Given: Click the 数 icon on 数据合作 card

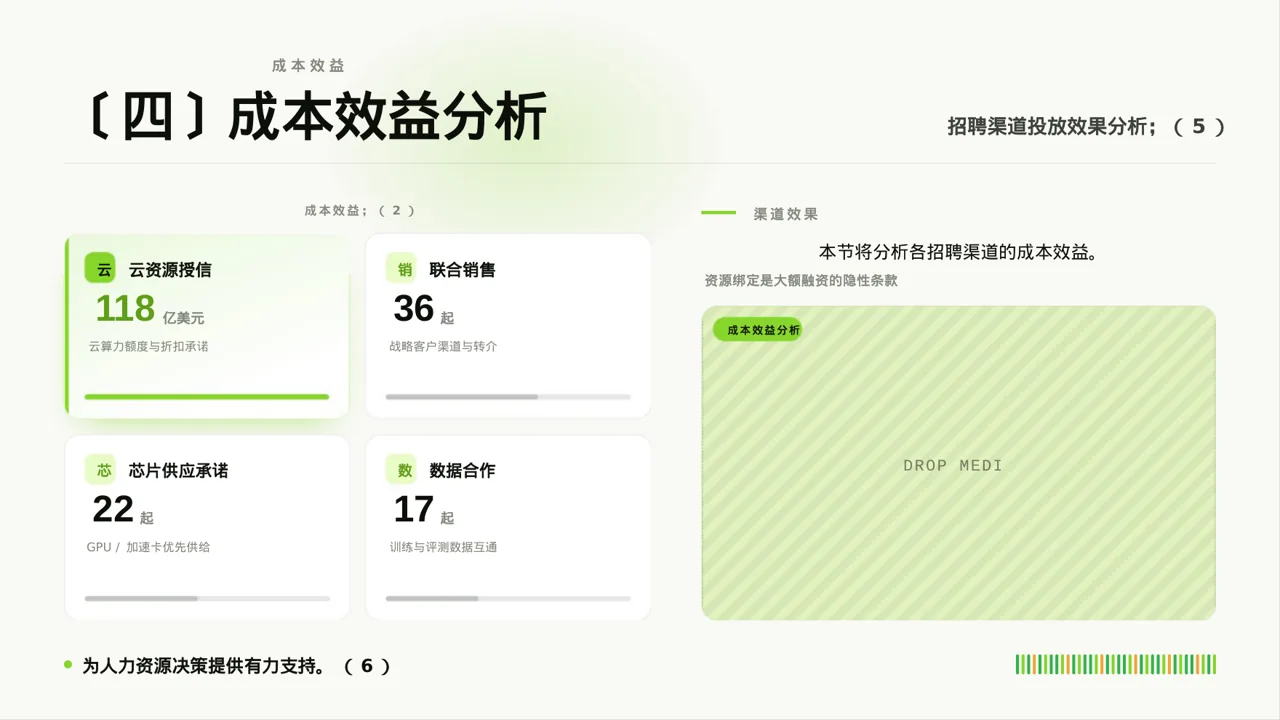Looking at the screenshot, I should [402, 470].
